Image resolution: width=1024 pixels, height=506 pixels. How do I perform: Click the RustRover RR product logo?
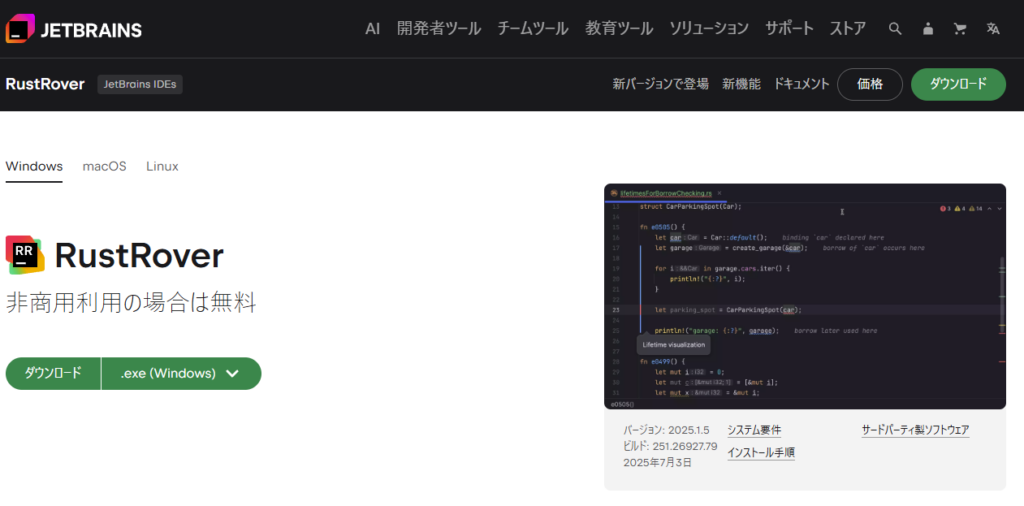click(25, 255)
